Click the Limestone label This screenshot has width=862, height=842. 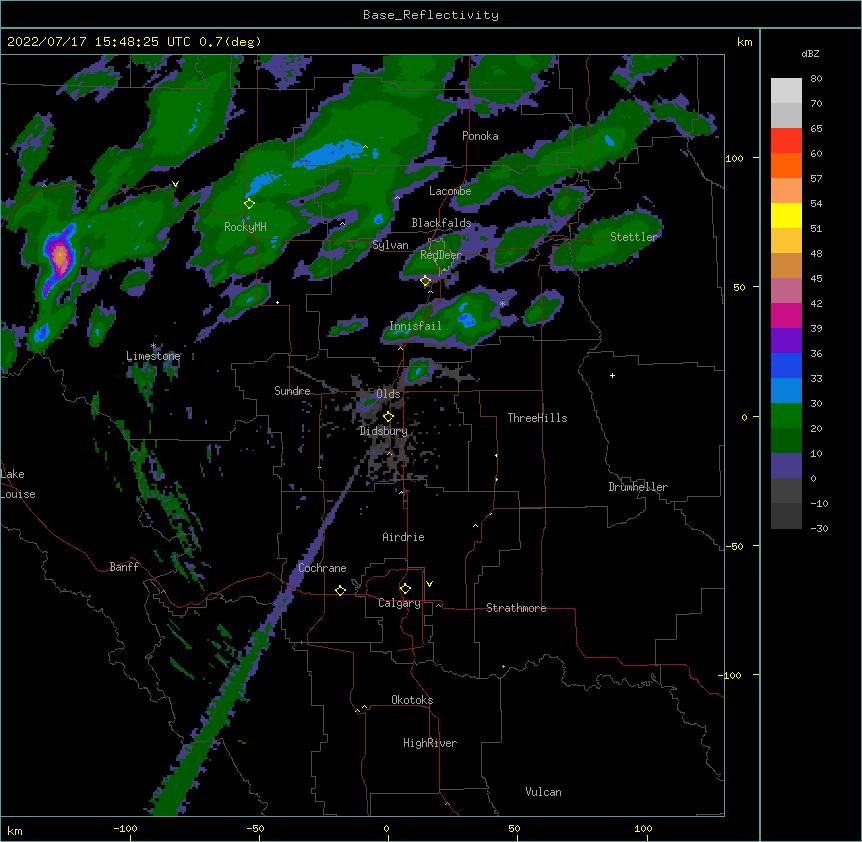click(153, 356)
